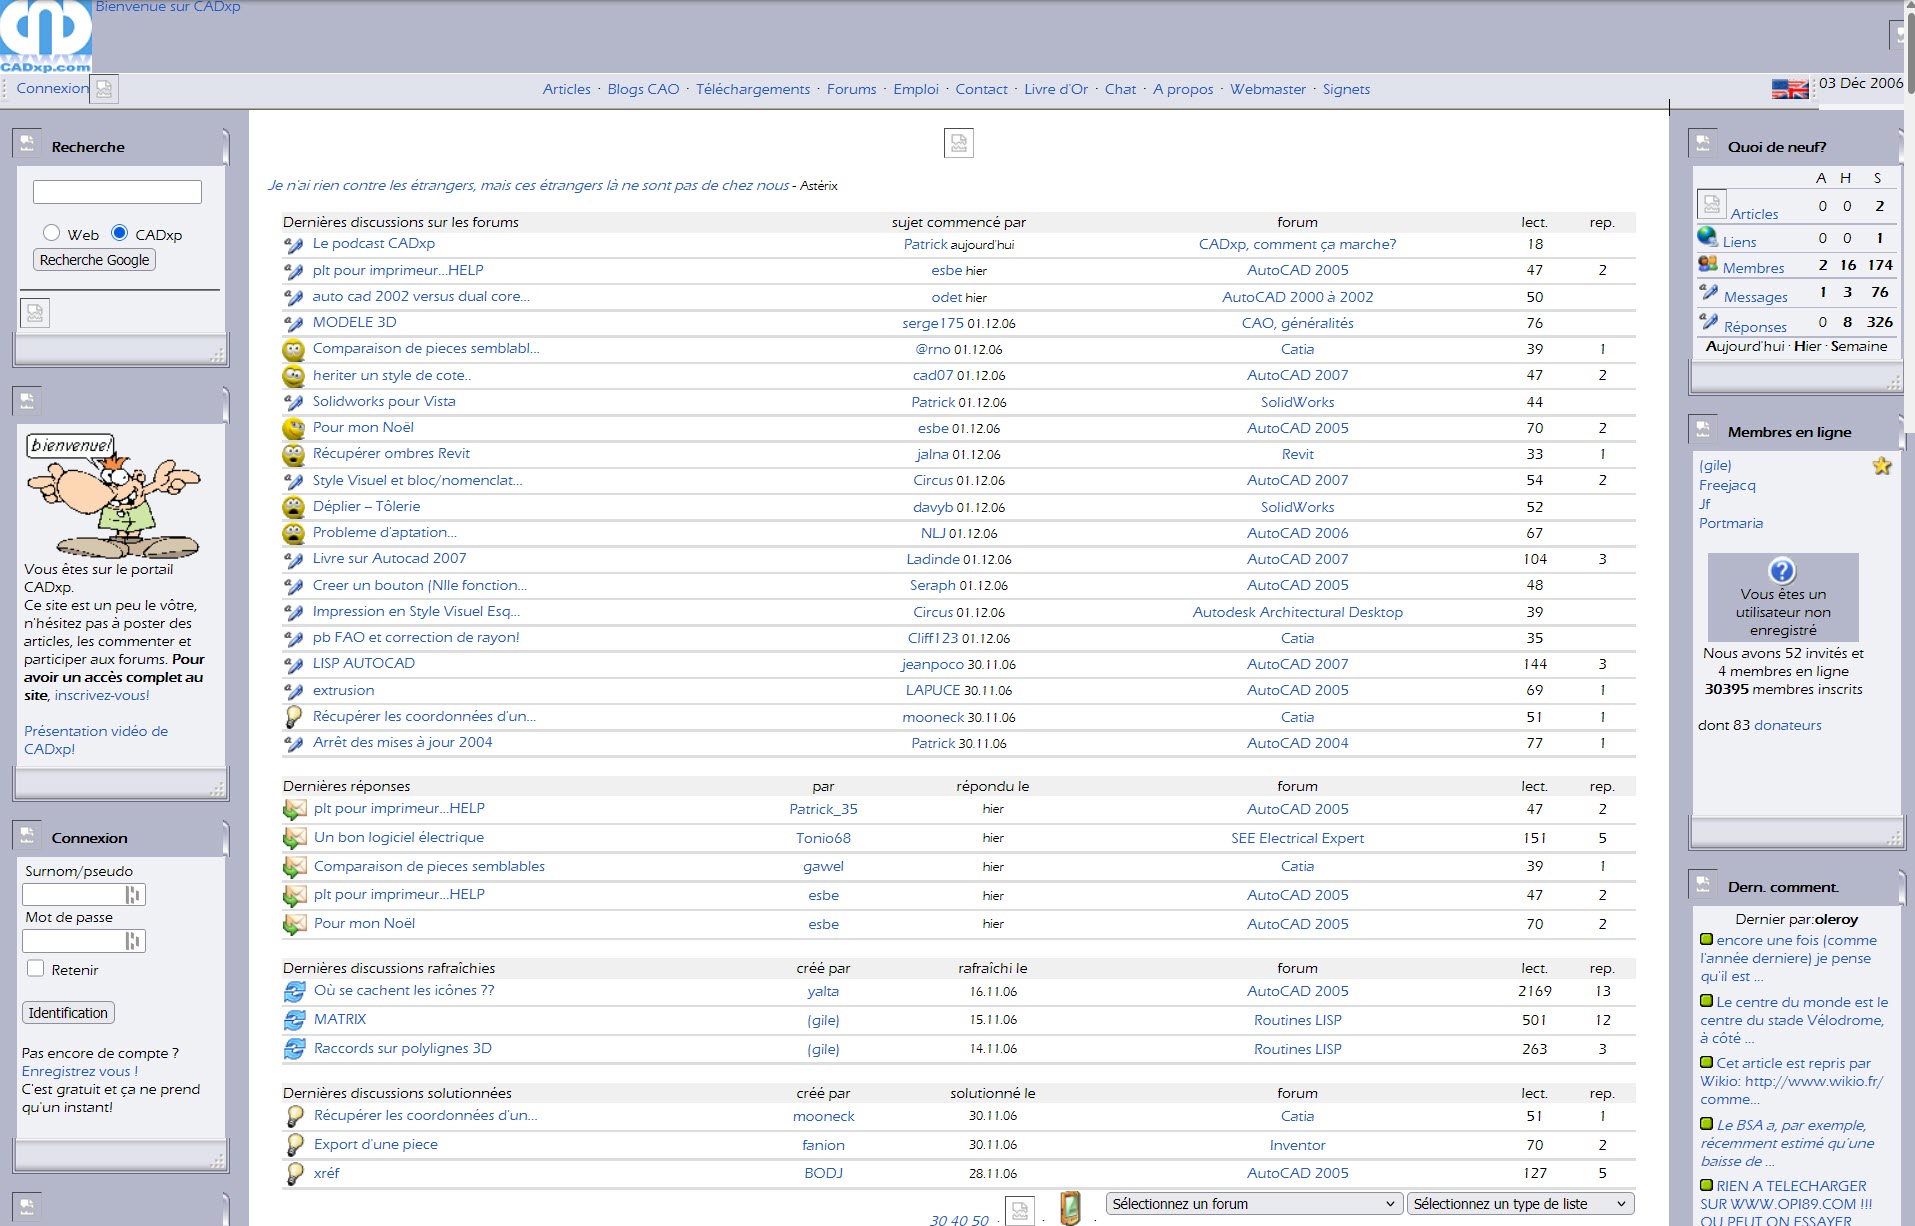Click the gold star next to (gile)
Screen dimensions: 1915x1226
coord(1882,466)
